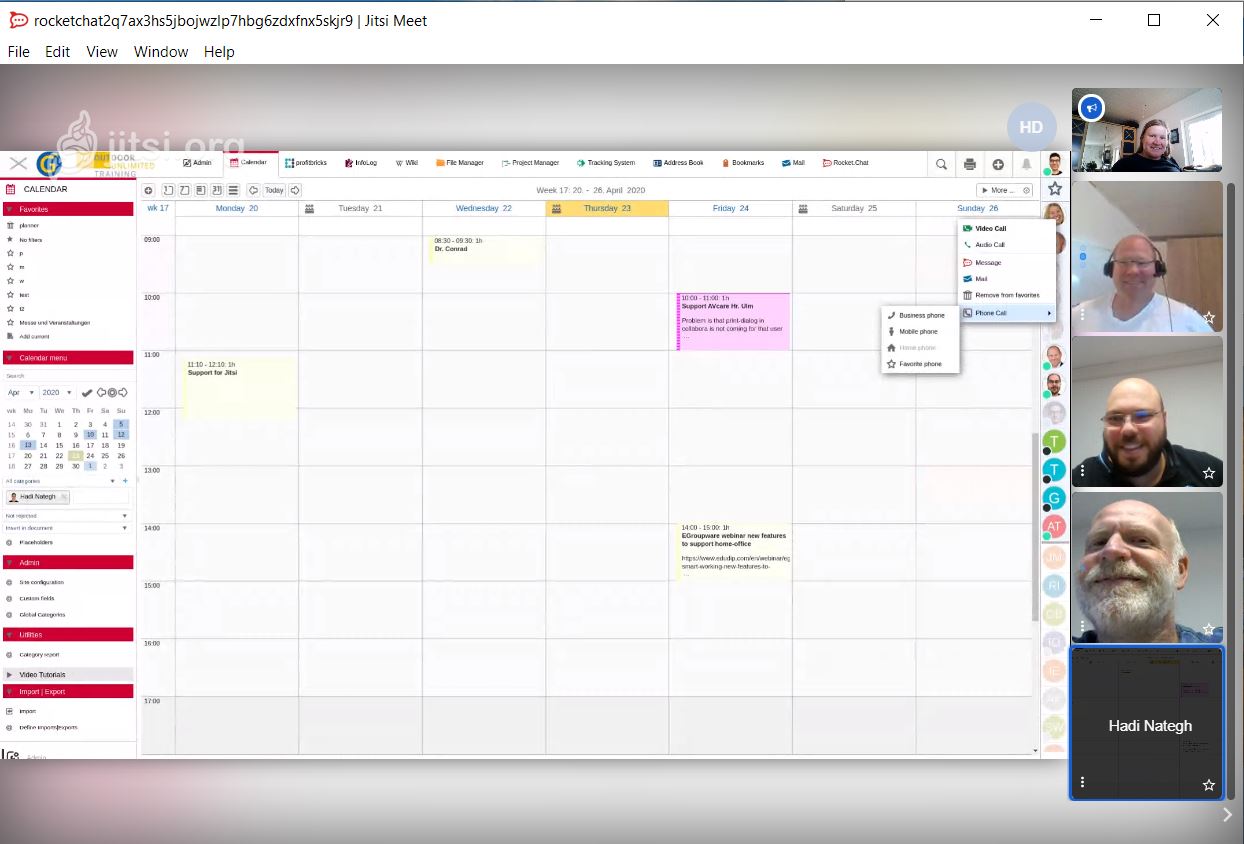
Task: Switch to the InfoLog tab
Action: coord(360,163)
